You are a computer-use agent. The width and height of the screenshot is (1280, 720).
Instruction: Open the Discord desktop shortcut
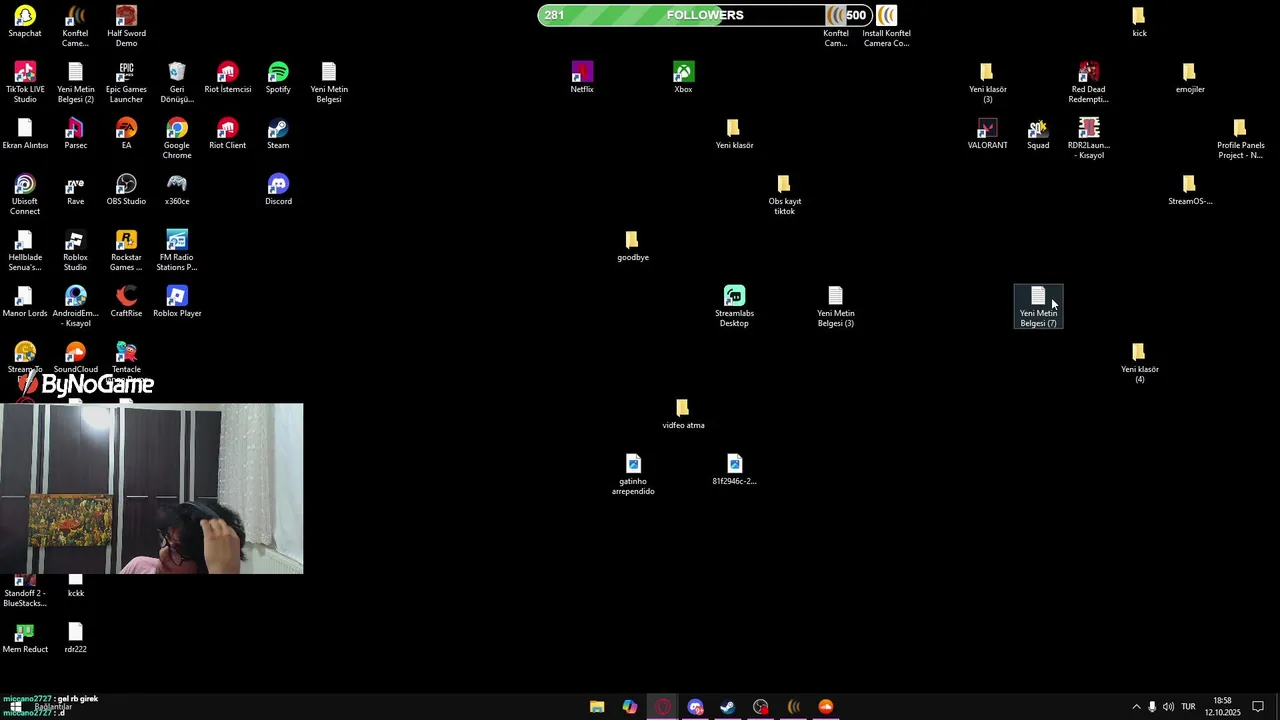(278, 191)
